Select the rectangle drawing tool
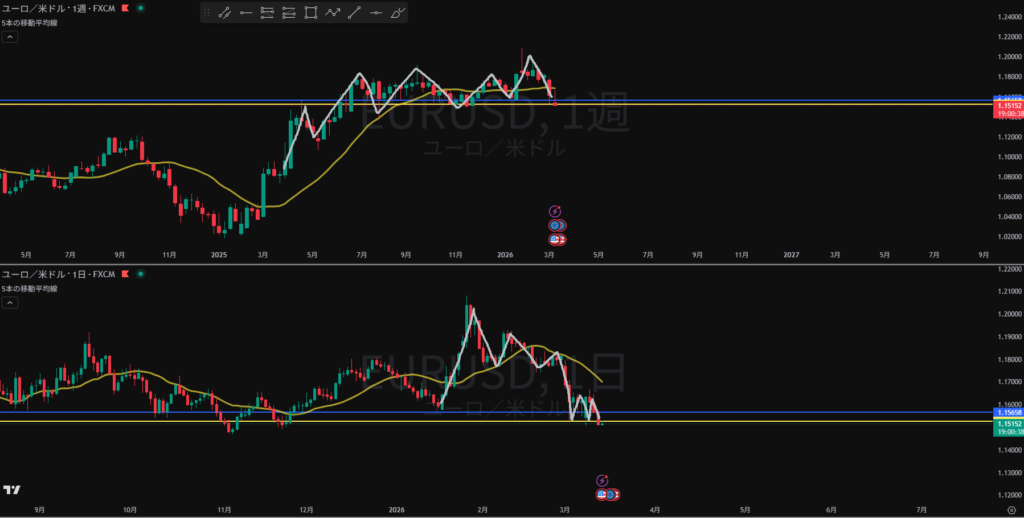This screenshot has width=1024, height=518. (311, 13)
